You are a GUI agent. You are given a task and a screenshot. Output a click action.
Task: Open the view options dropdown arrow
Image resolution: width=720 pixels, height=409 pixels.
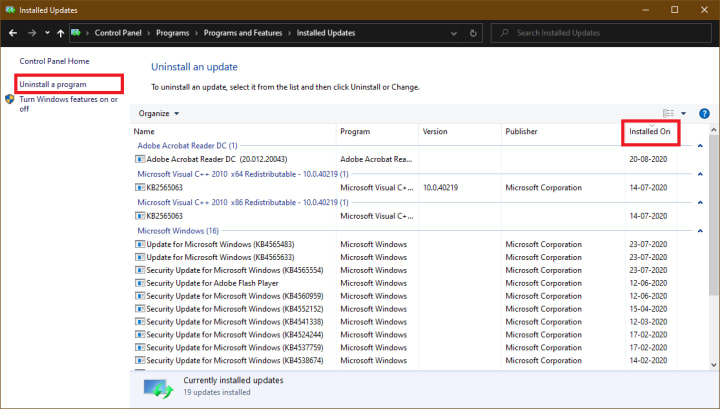pyautogui.click(x=683, y=113)
